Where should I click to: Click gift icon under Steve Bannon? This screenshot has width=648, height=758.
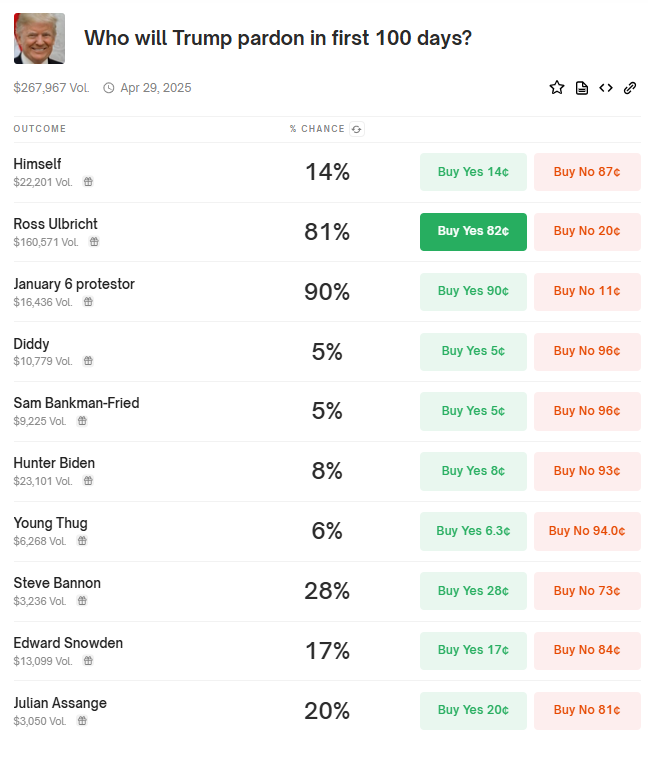pos(82,600)
